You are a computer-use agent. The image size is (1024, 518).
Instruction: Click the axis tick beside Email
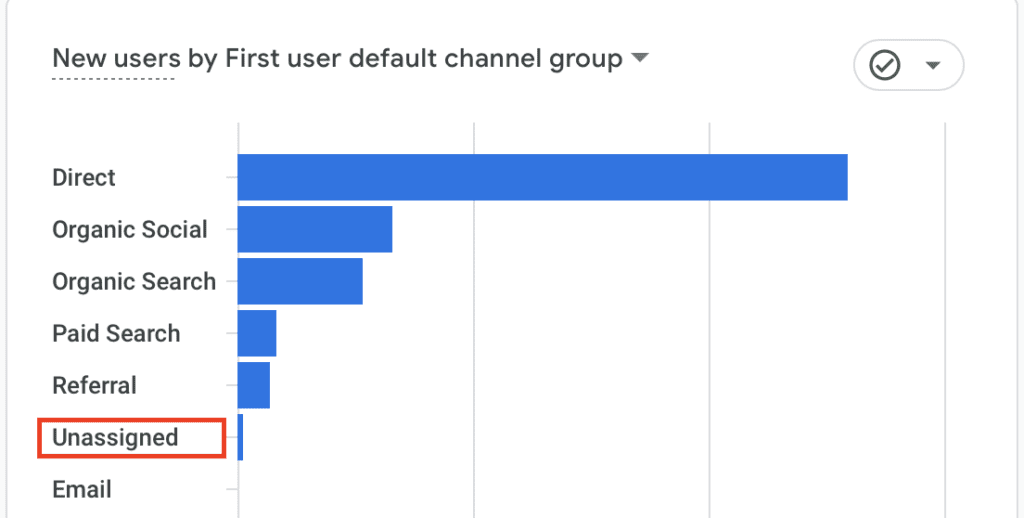click(x=232, y=490)
